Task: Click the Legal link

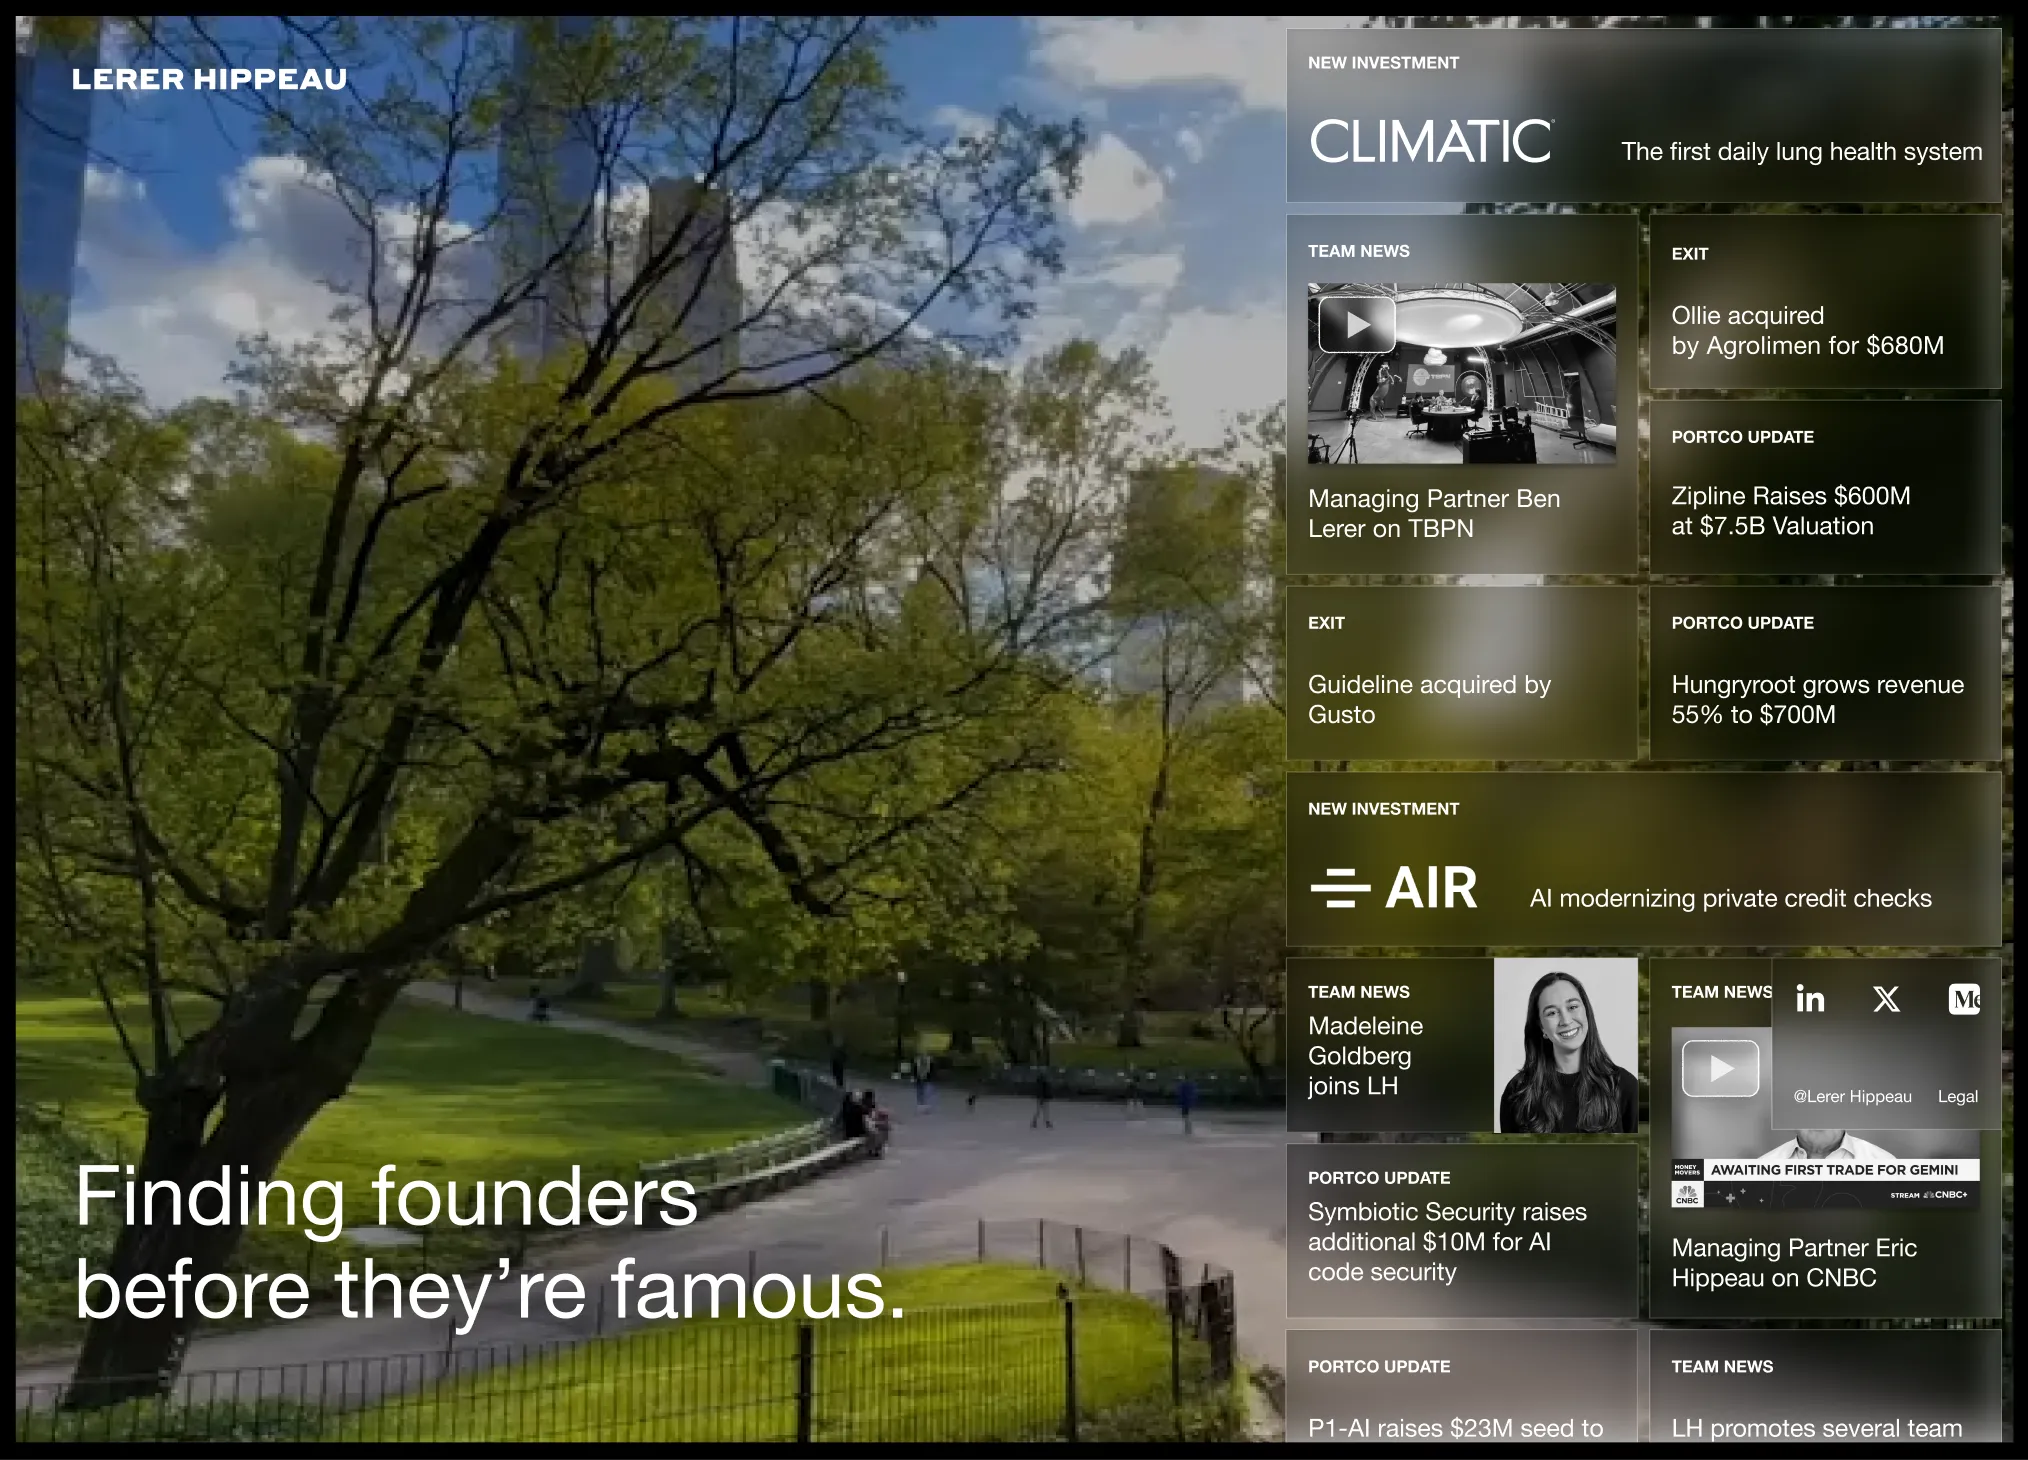Action: point(1957,1097)
